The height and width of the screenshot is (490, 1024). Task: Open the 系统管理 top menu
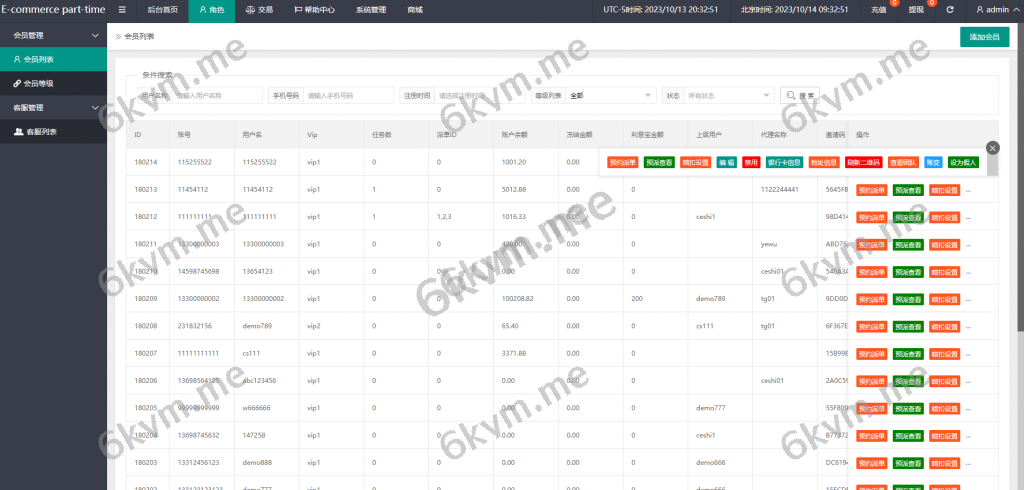tap(371, 10)
